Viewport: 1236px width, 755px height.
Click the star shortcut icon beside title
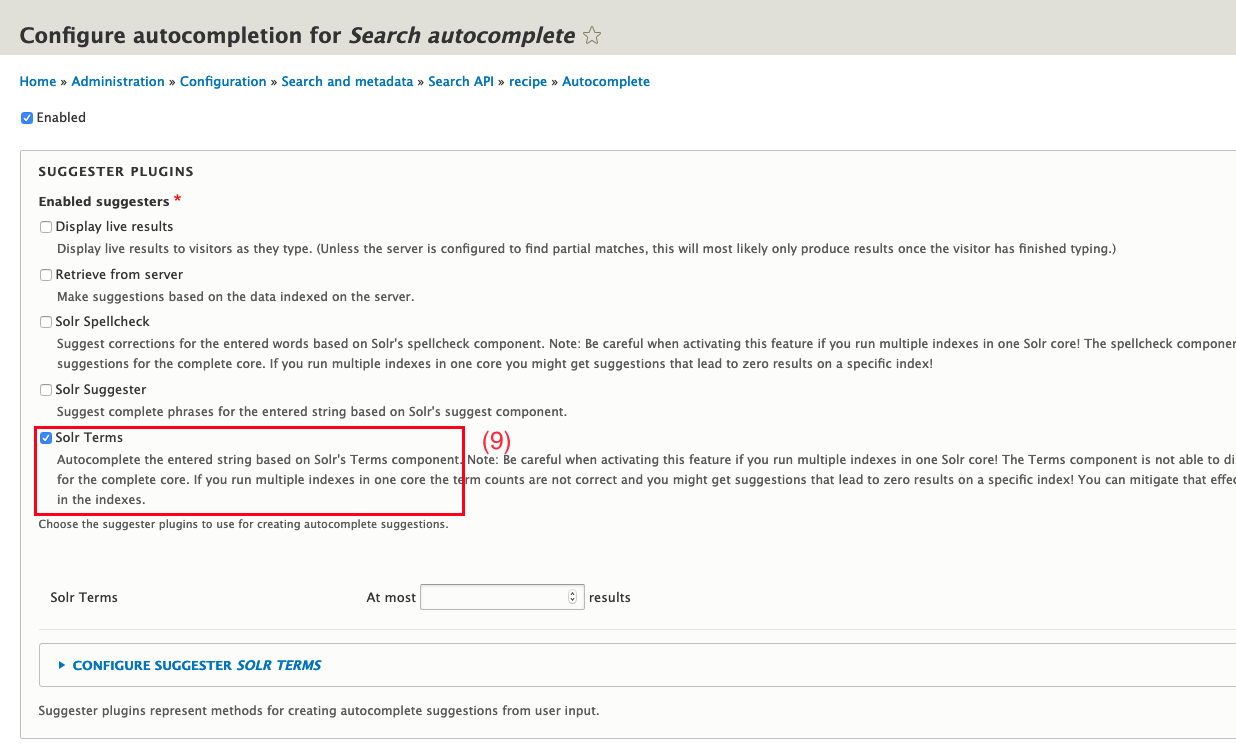coord(592,36)
